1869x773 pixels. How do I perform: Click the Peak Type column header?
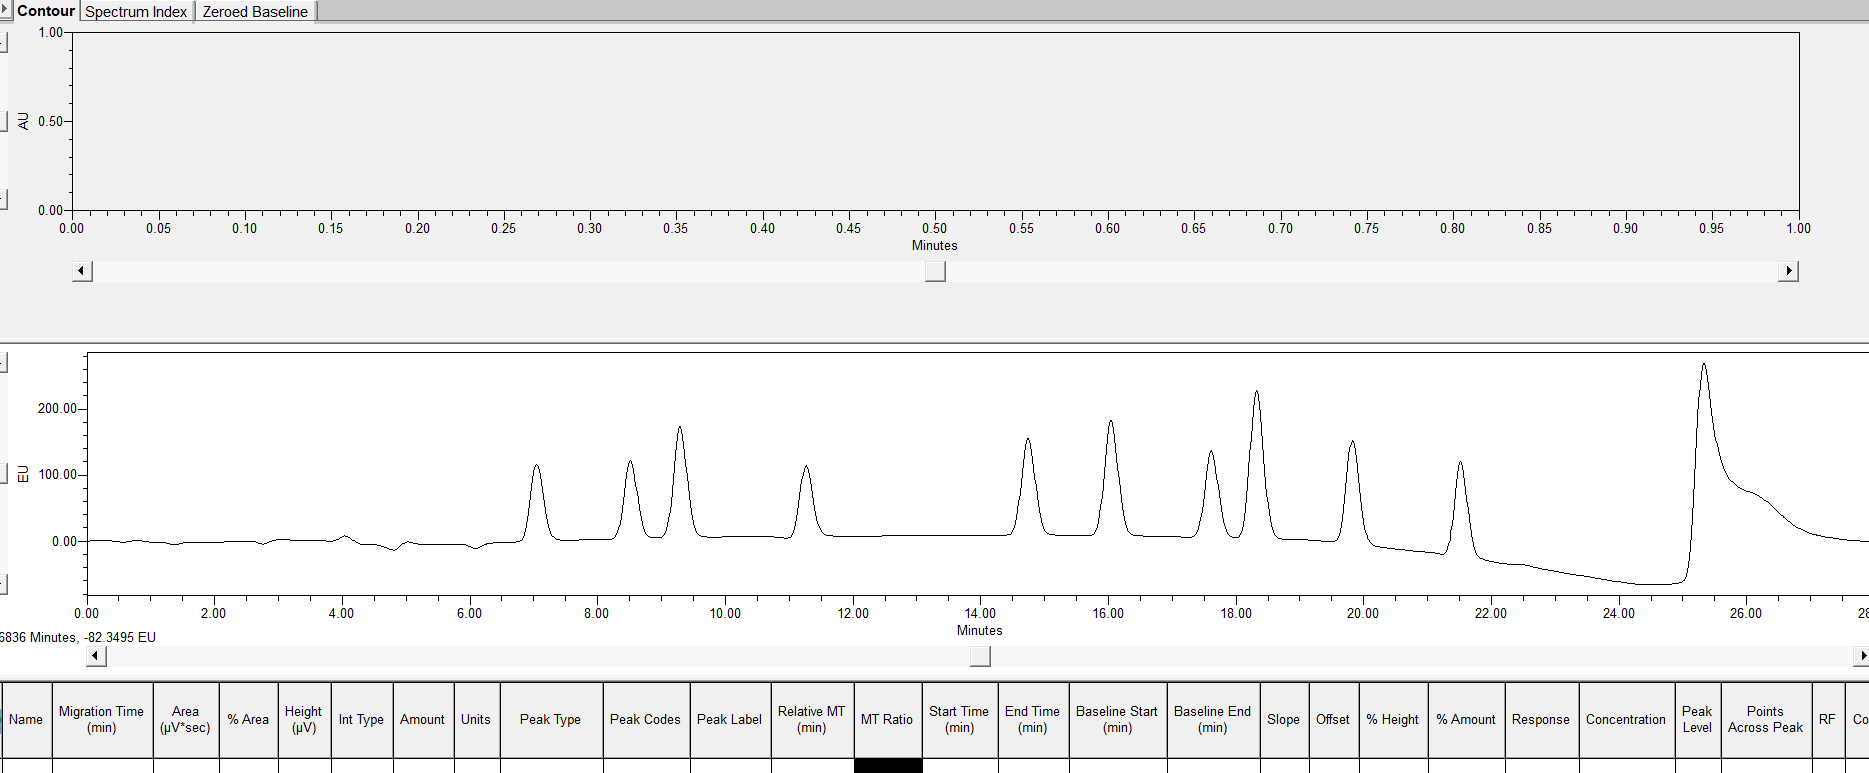pyautogui.click(x=550, y=719)
